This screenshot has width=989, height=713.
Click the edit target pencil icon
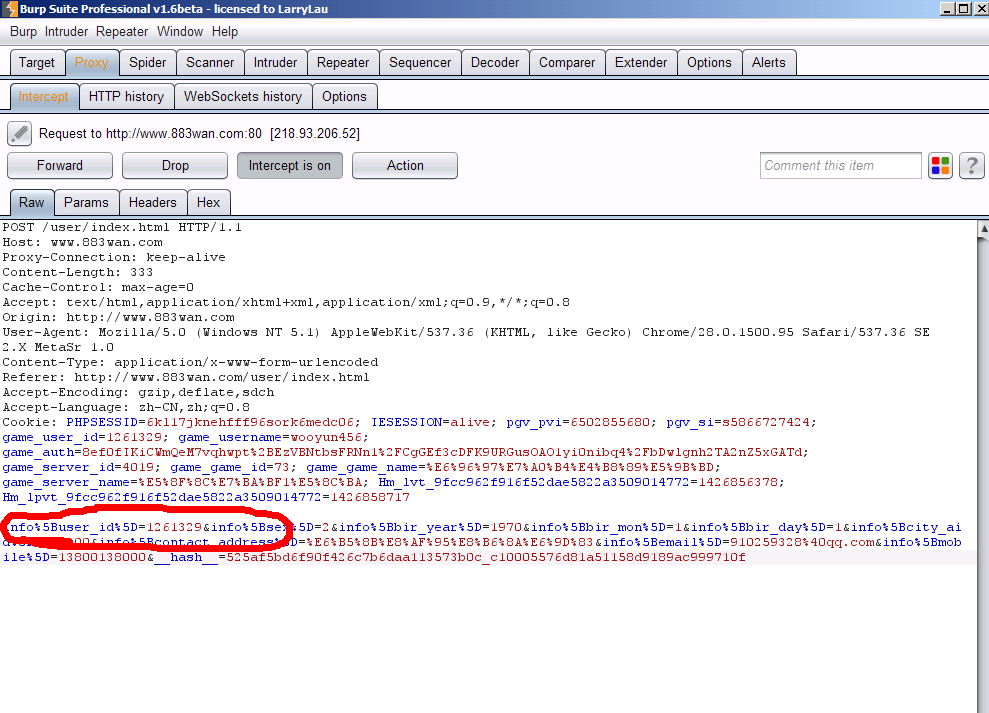click(19, 133)
